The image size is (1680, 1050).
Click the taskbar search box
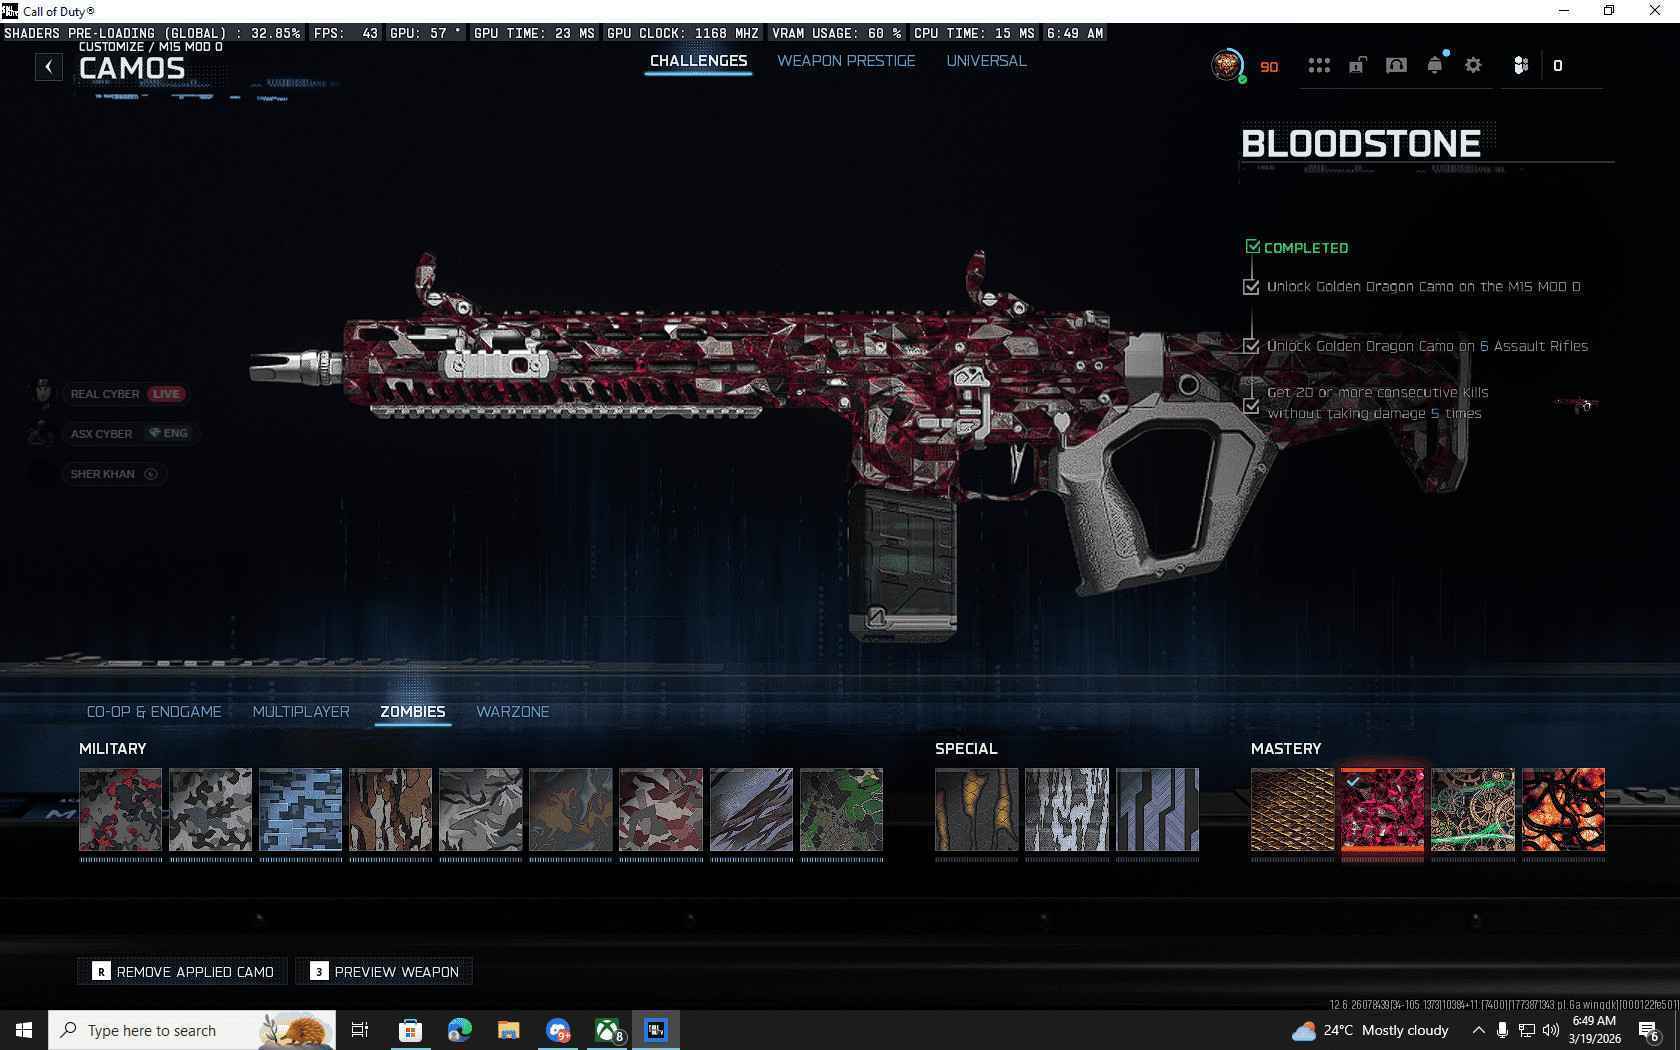point(192,1030)
